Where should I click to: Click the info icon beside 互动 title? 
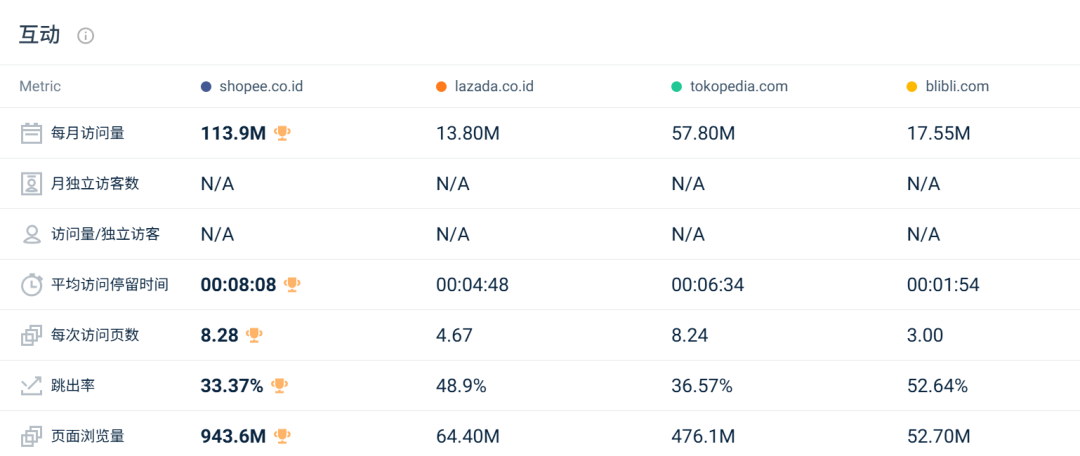(x=86, y=36)
